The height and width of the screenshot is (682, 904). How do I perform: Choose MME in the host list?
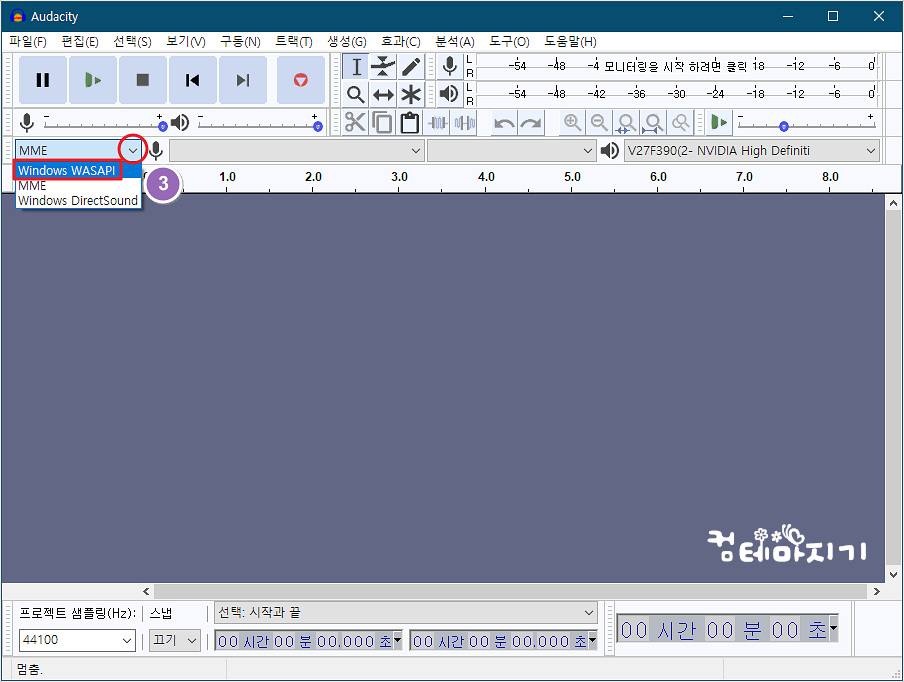tap(77, 186)
